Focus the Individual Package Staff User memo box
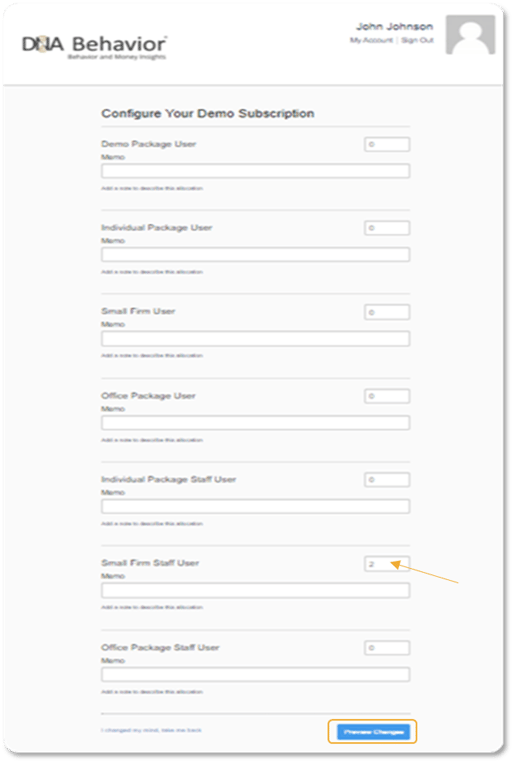The height and width of the screenshot is (763, 515). 256,507
